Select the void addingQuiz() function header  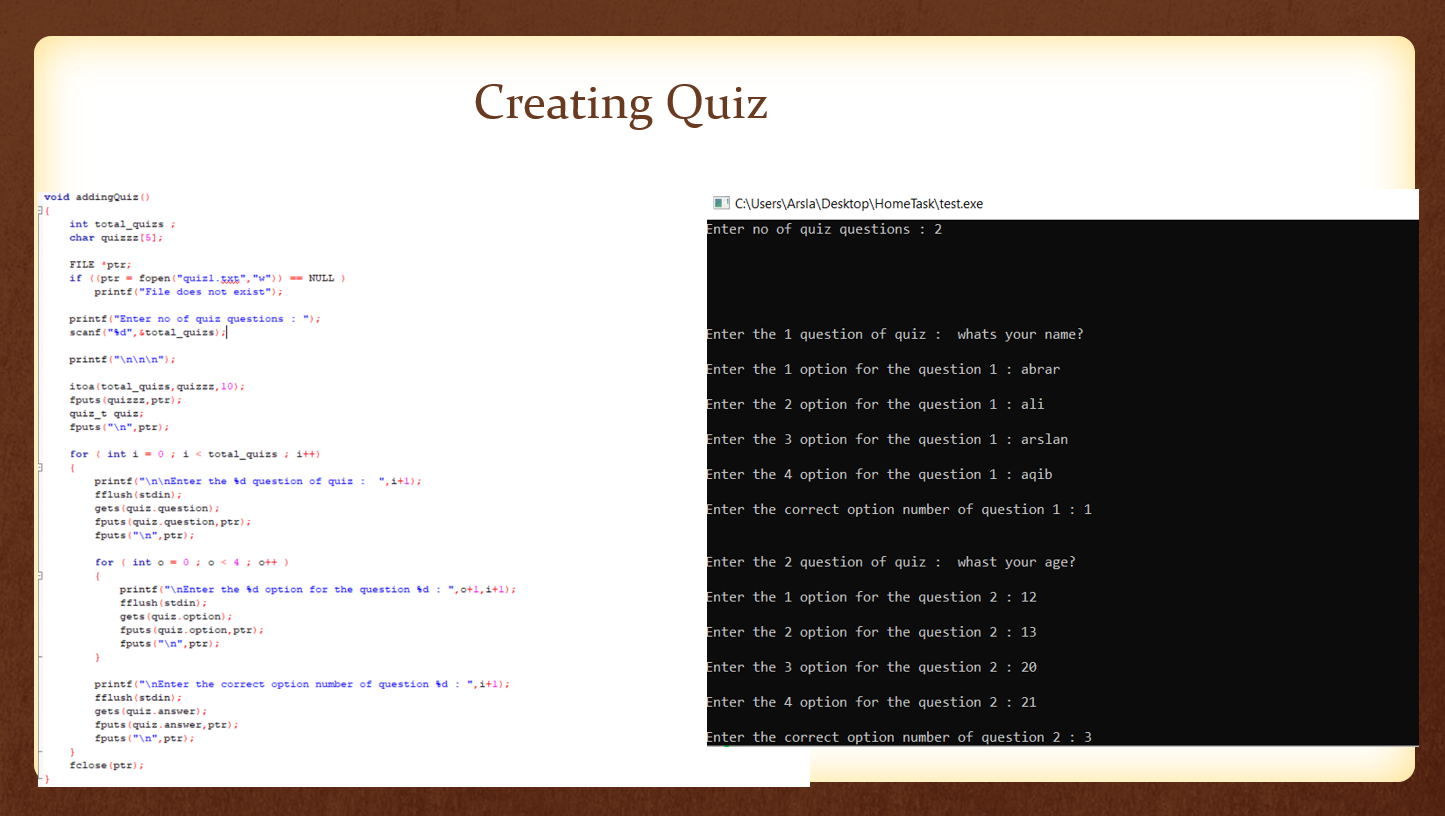pos(95,196)
